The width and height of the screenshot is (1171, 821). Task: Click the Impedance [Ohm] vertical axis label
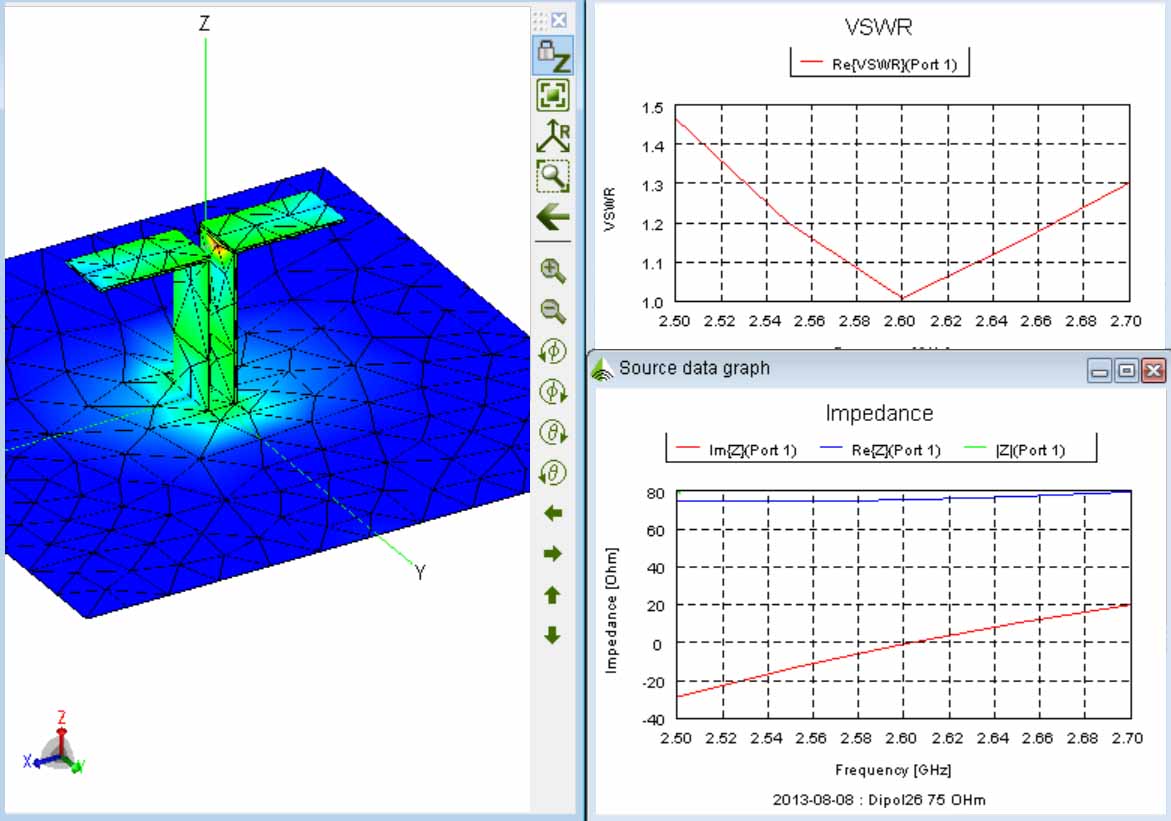[x=612, y=611]
